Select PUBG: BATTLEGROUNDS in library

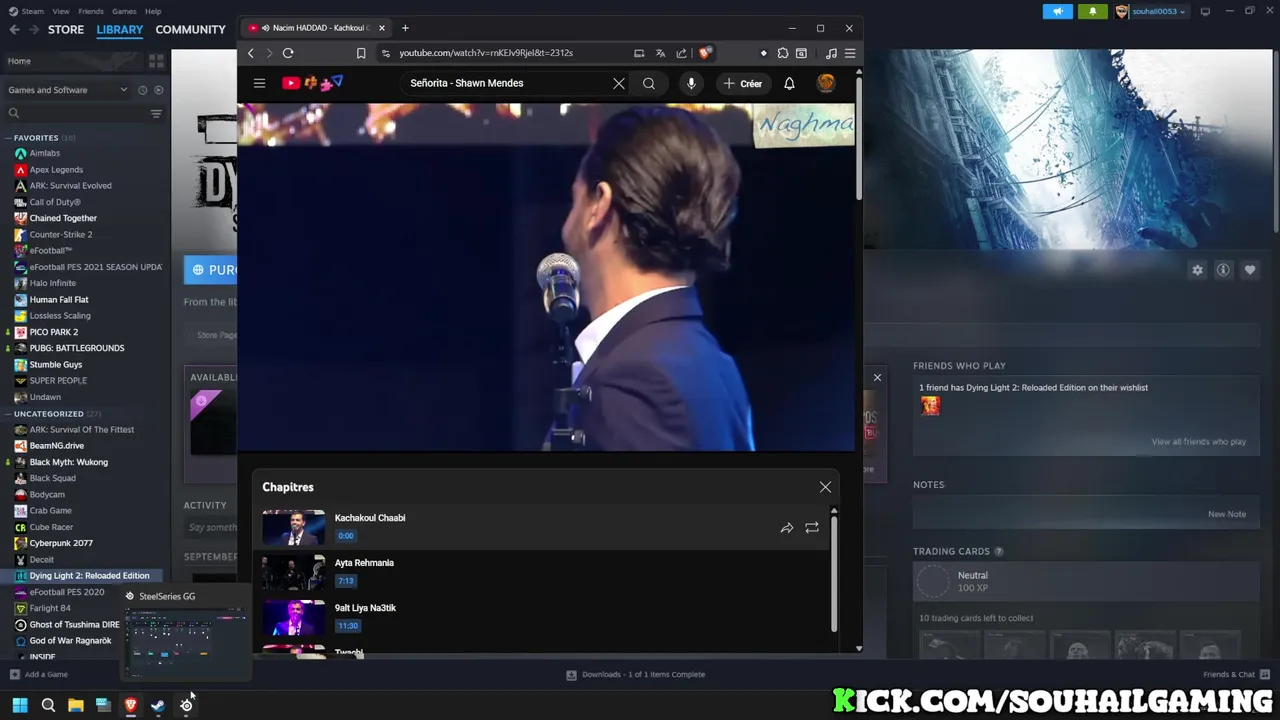click(77, 348)
